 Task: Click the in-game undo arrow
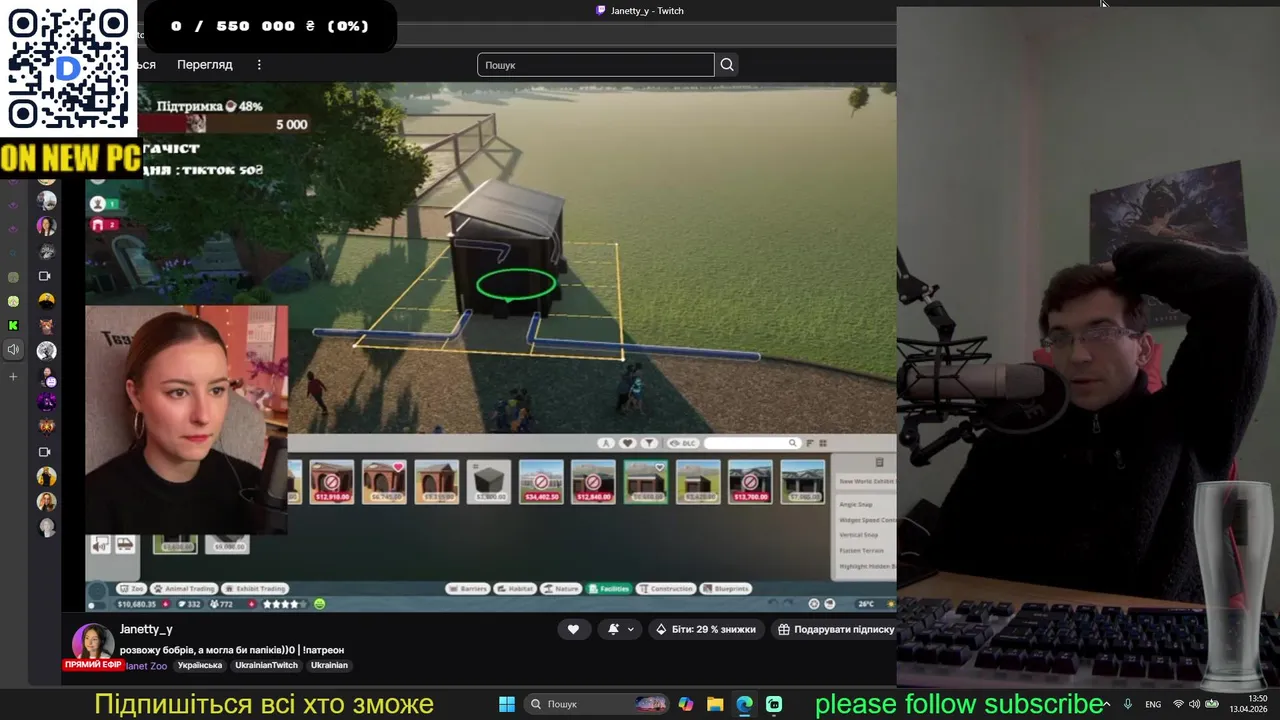[772, 603]
